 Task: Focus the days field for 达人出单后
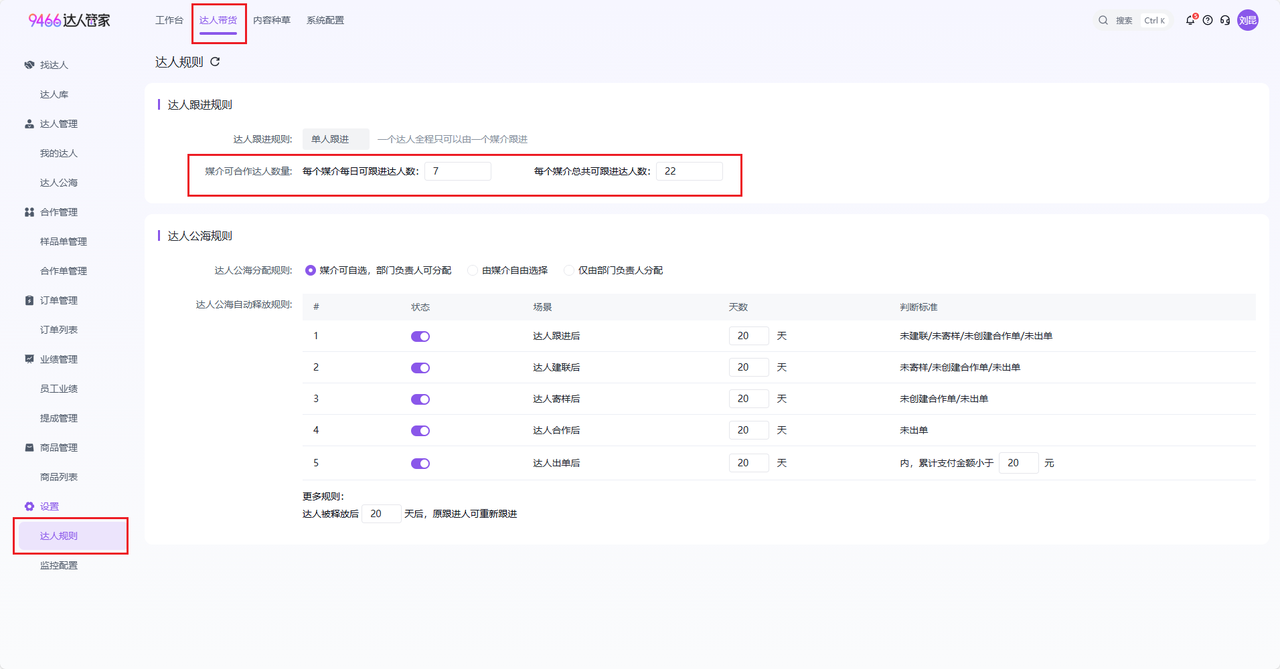(749, 463)
